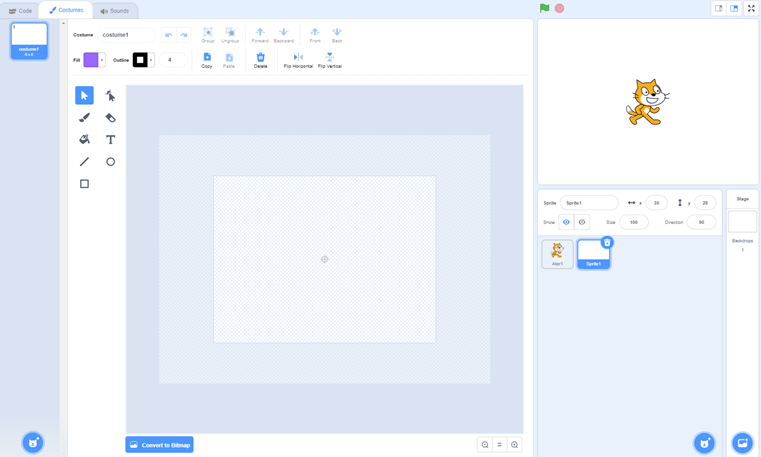The width and height of the screenshot is (761, 457).
Task: Open the Costumes tab
Action: [x=66, y=10]
